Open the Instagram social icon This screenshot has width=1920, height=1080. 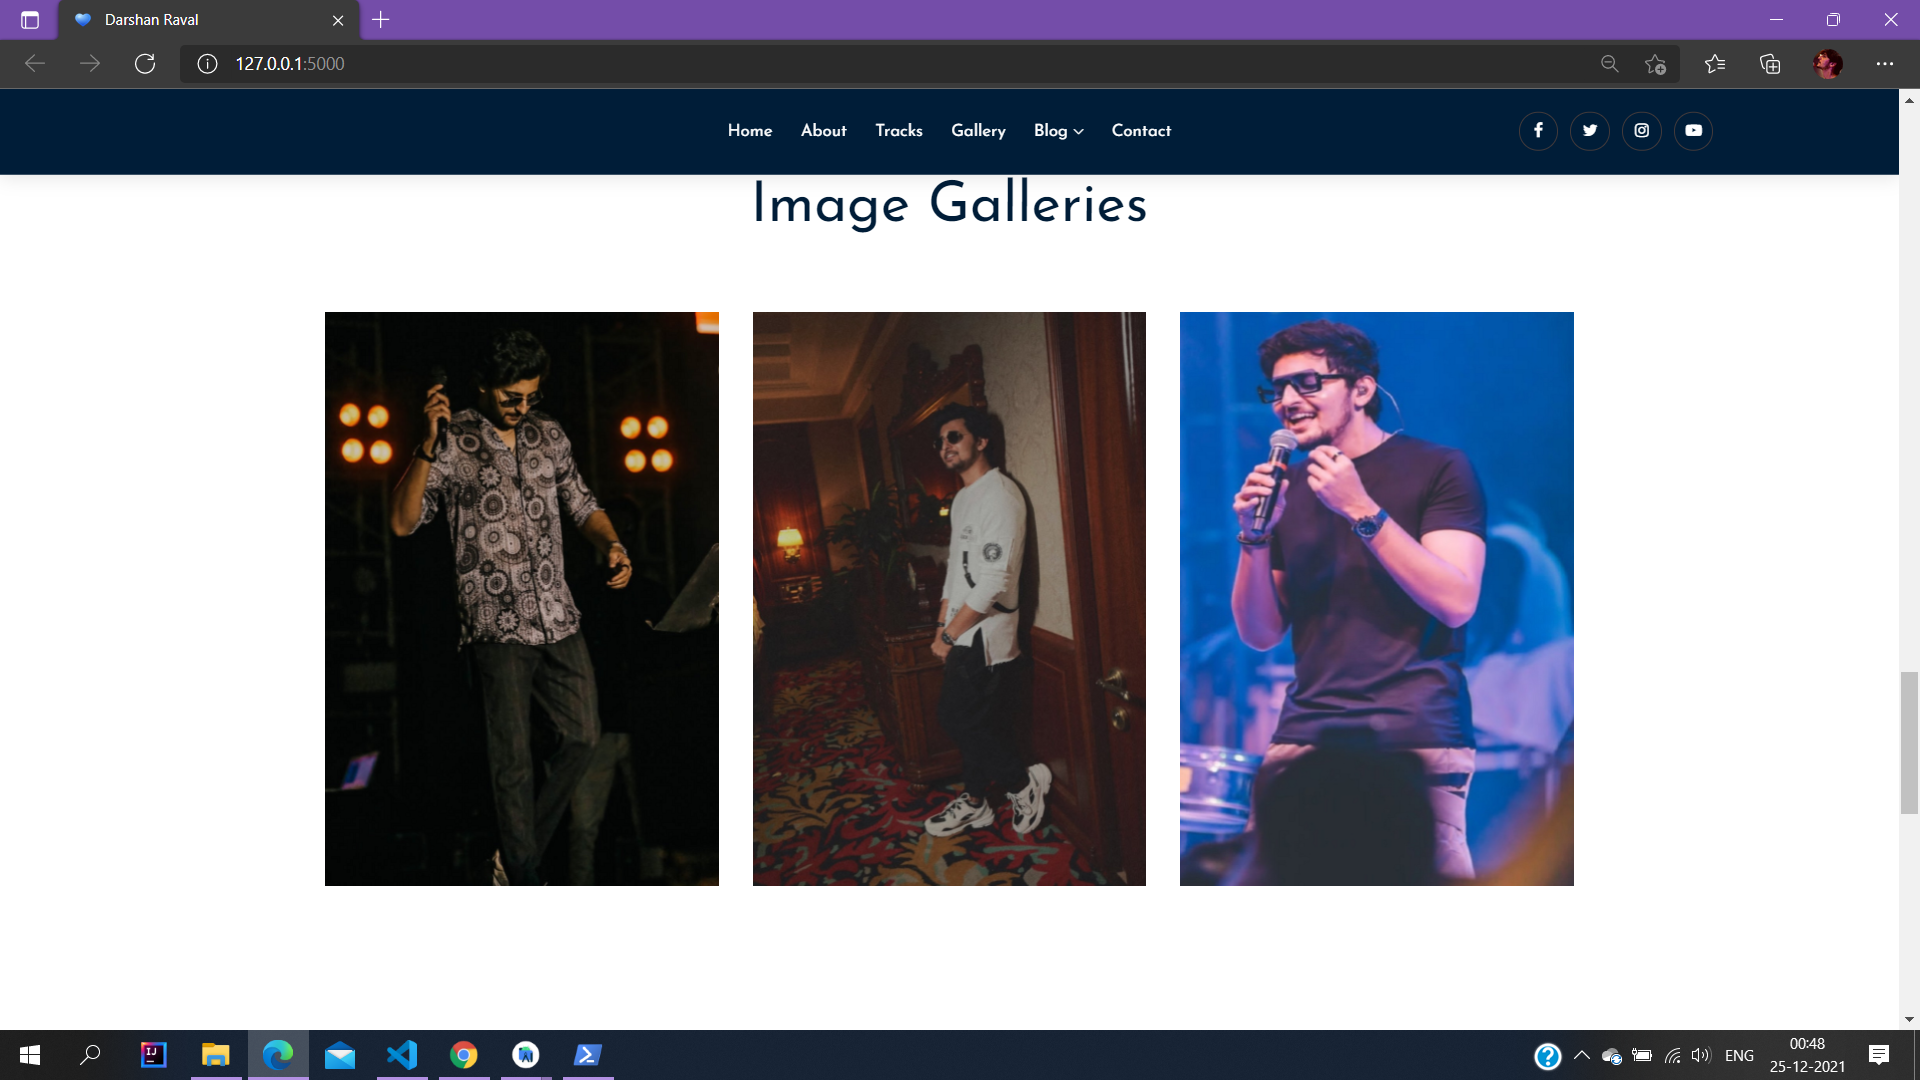point(1642,131)
